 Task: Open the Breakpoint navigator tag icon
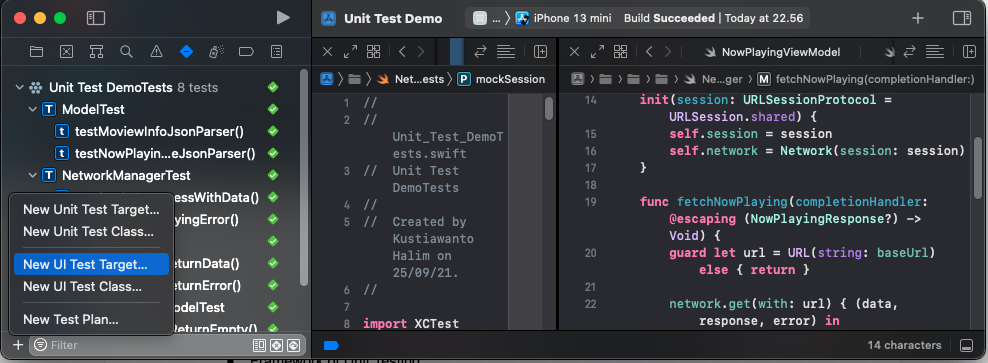coord(246,52)
